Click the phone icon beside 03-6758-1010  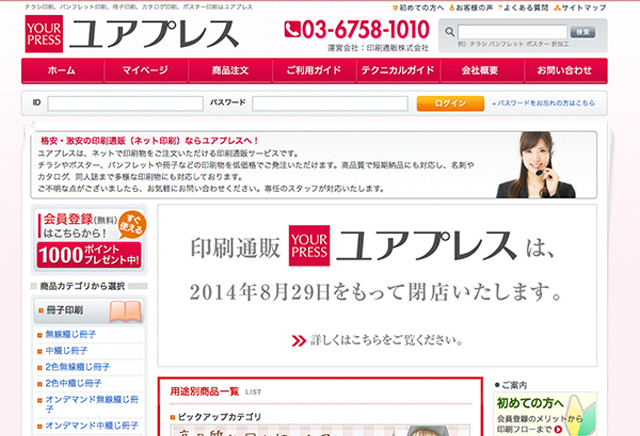[292, 29]
